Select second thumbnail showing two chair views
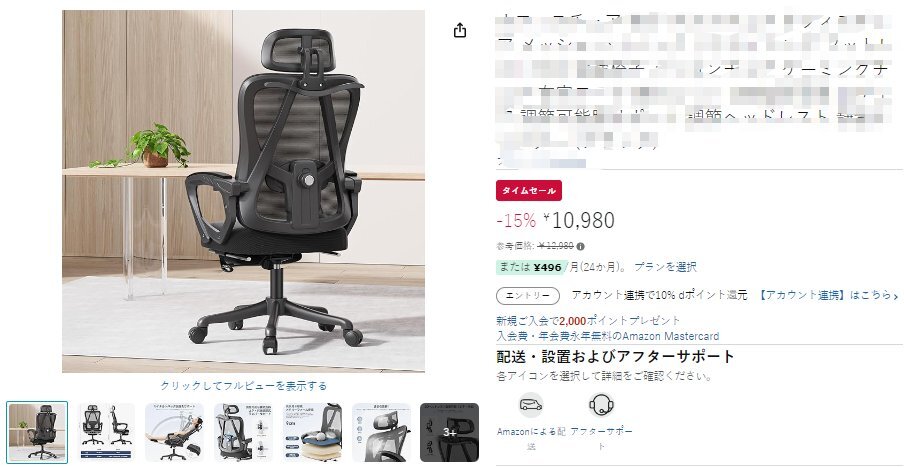This screenshot has height=467, width=904. click(106, 432)
